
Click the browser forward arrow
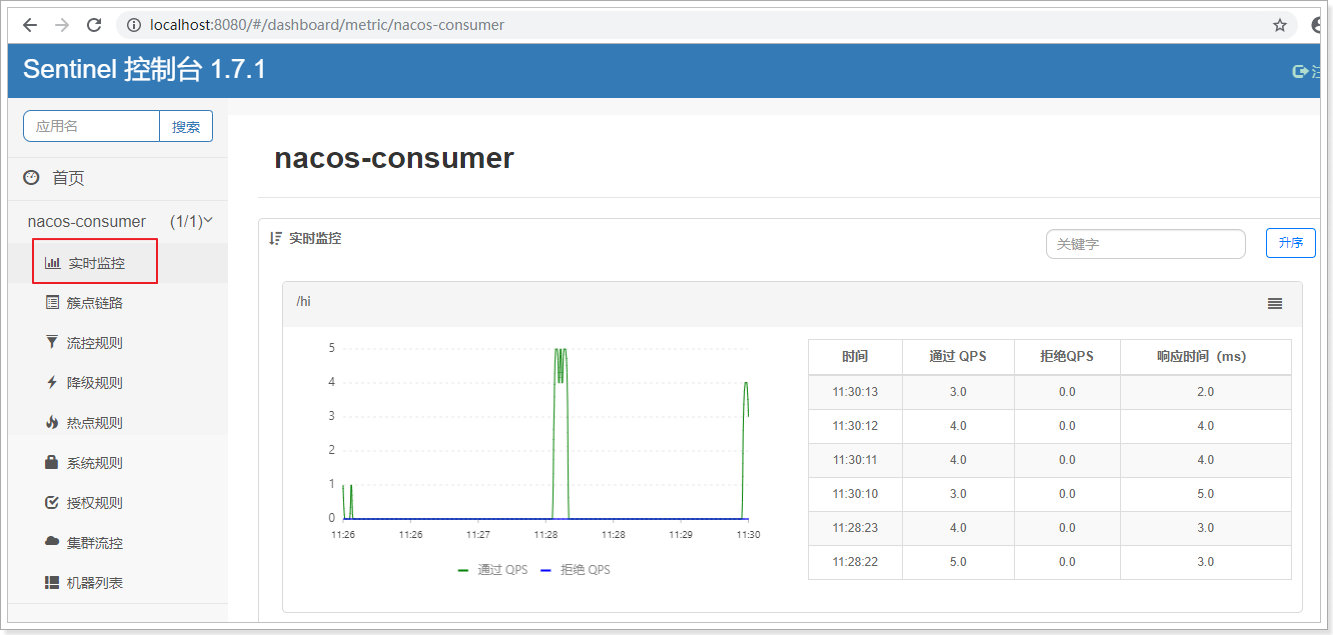[x=62, y=25]
